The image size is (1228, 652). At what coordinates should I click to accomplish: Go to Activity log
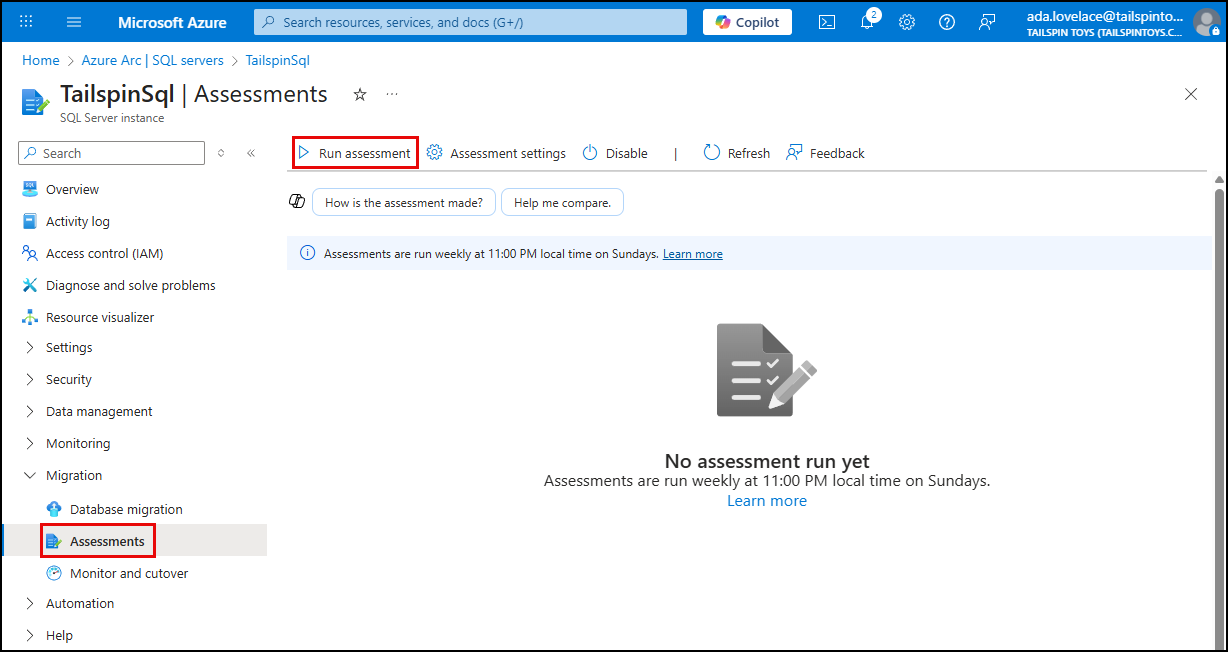click(x=77, y=221)
